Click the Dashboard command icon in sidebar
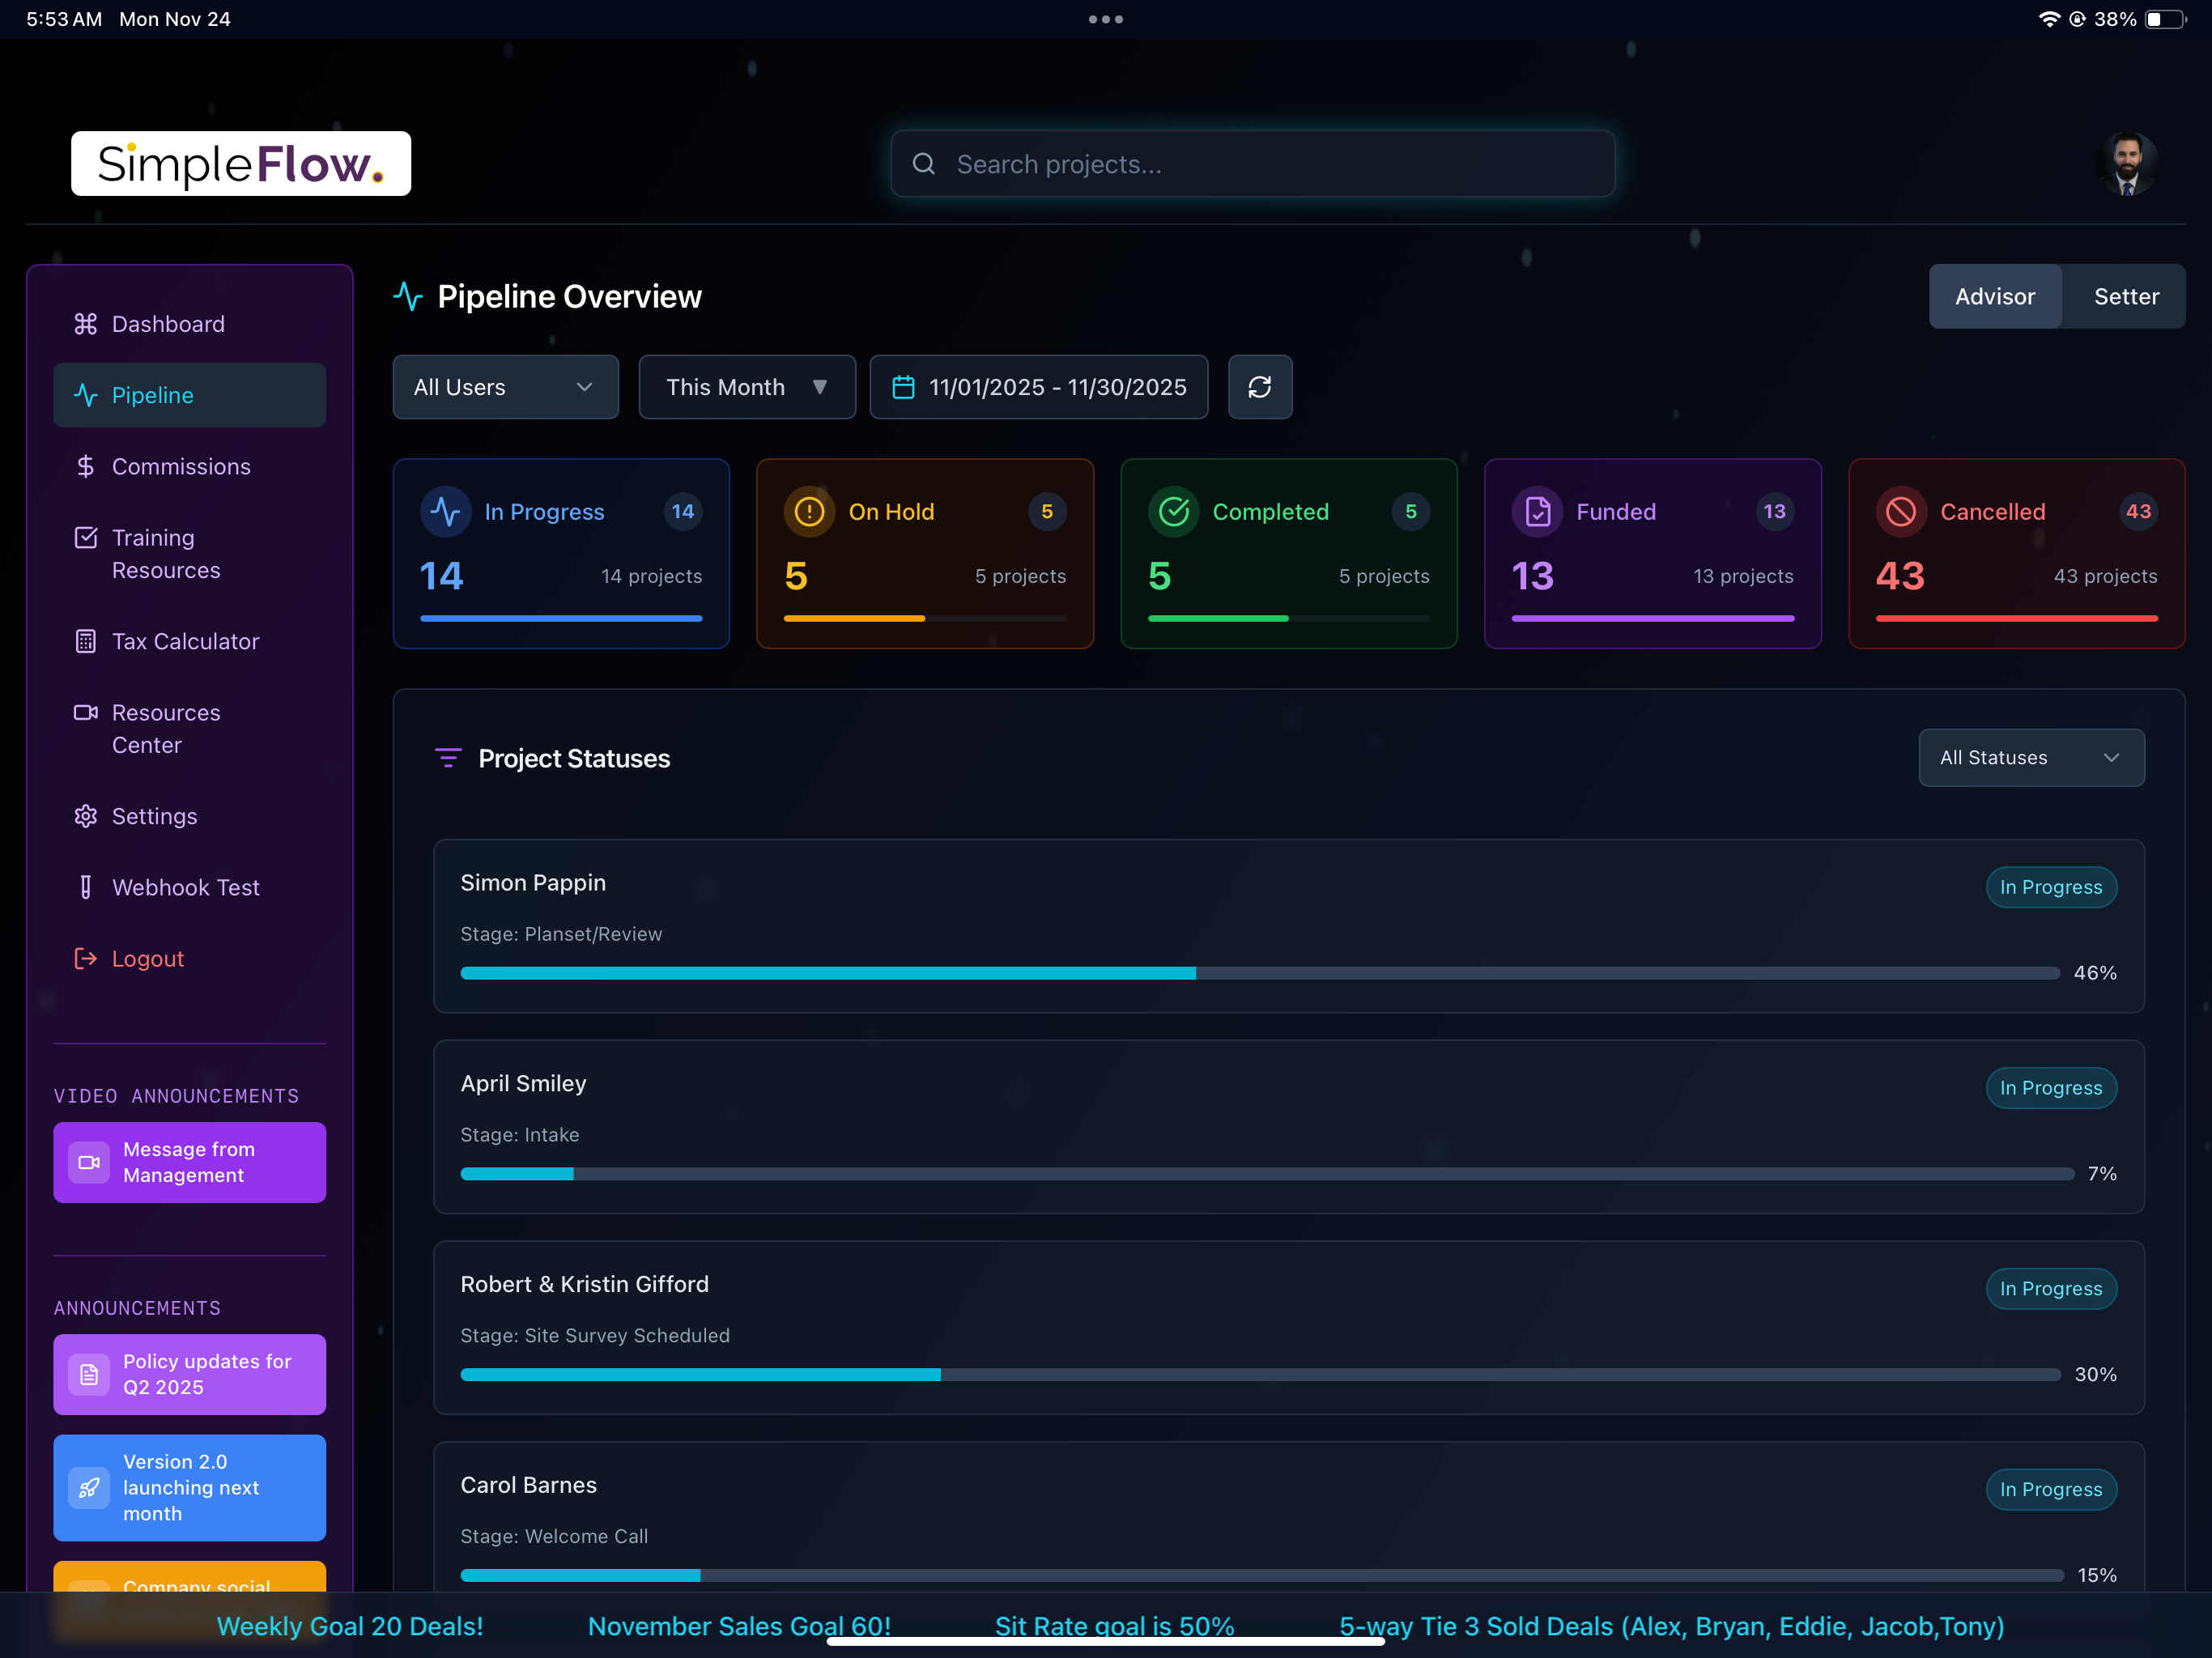Viewport: 2212px width, 1658px height. pos(86,324)
